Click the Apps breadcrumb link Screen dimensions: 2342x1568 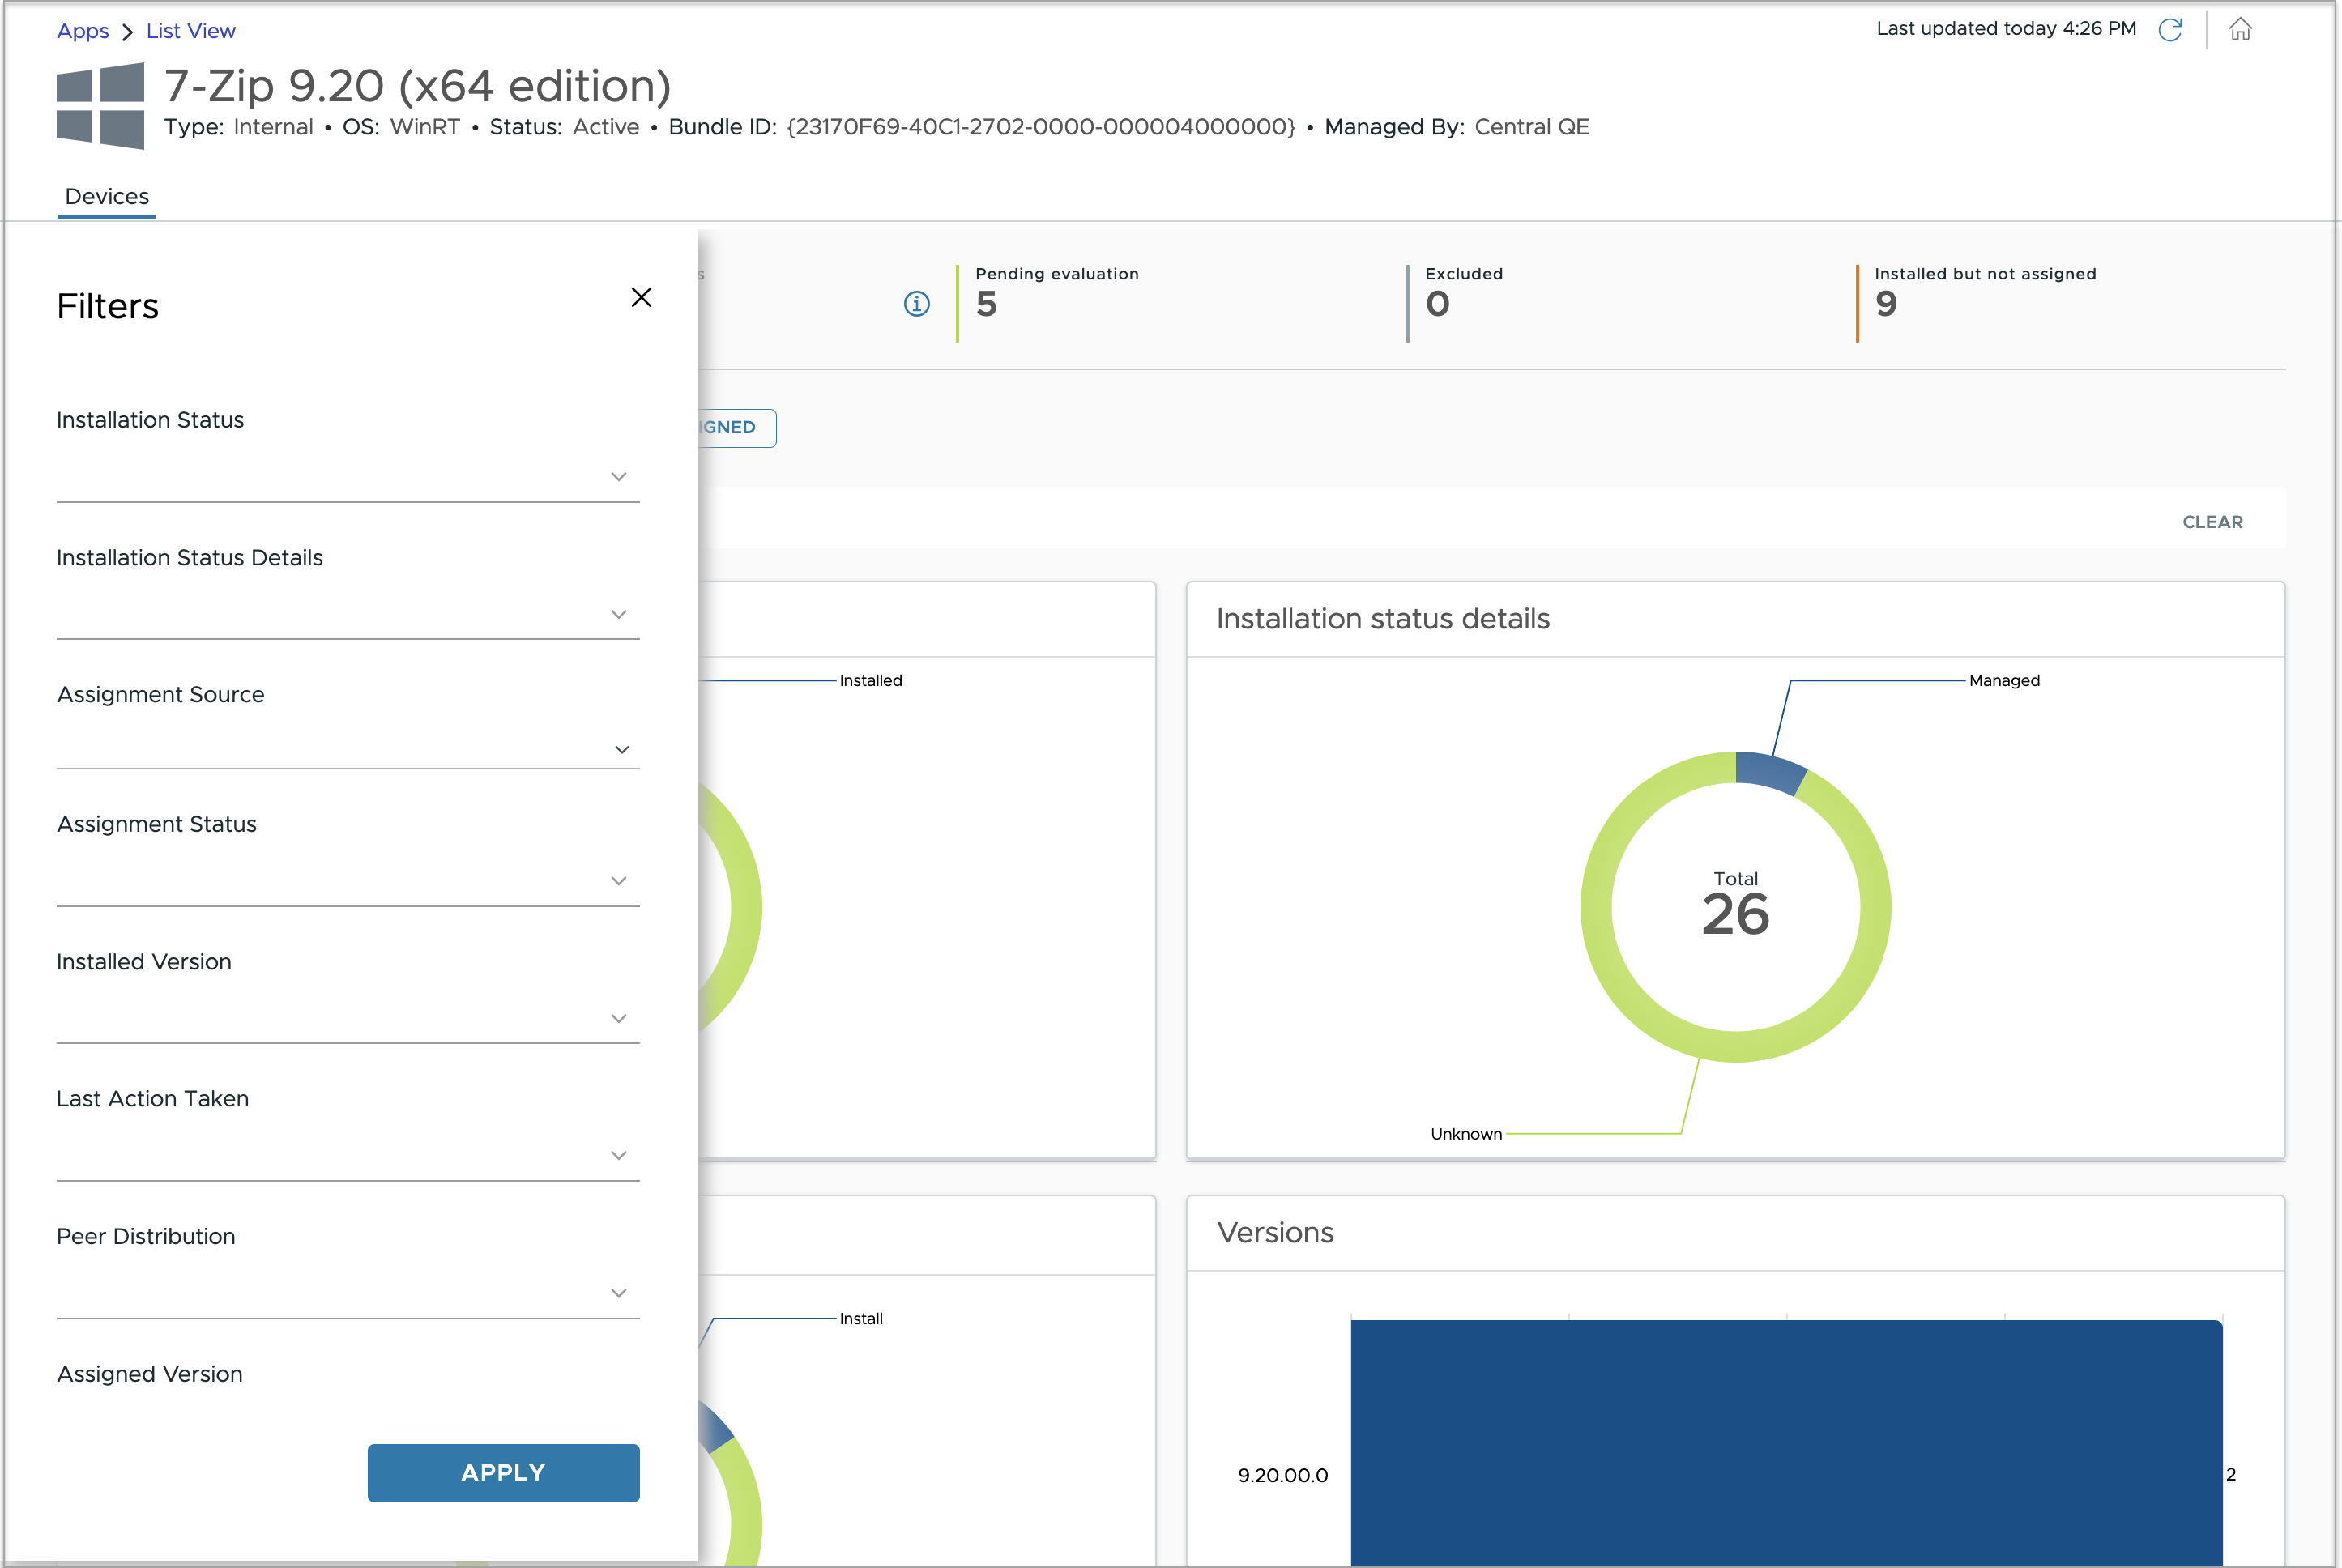click(83, 31)
